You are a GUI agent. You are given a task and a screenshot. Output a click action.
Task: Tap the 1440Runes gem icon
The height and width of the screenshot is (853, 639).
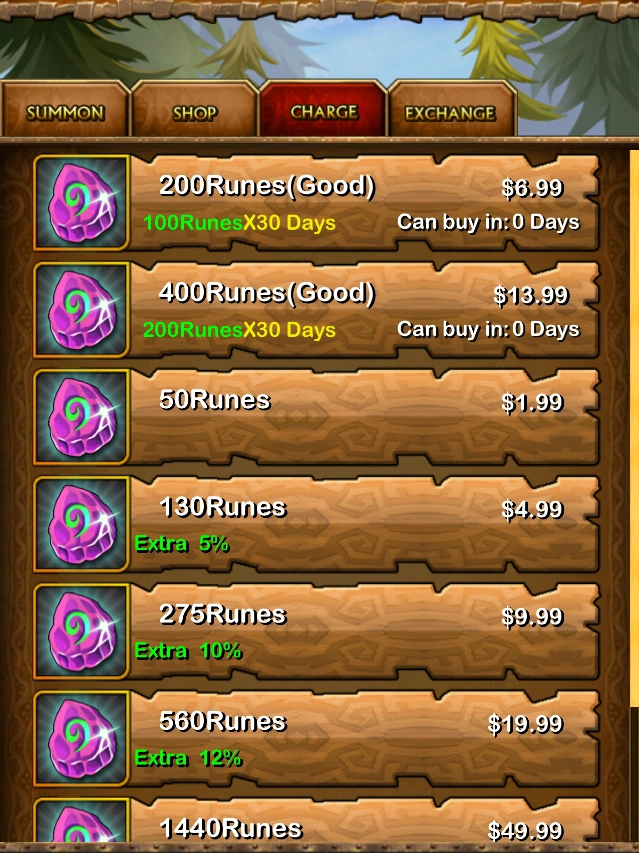pos(81,820)
